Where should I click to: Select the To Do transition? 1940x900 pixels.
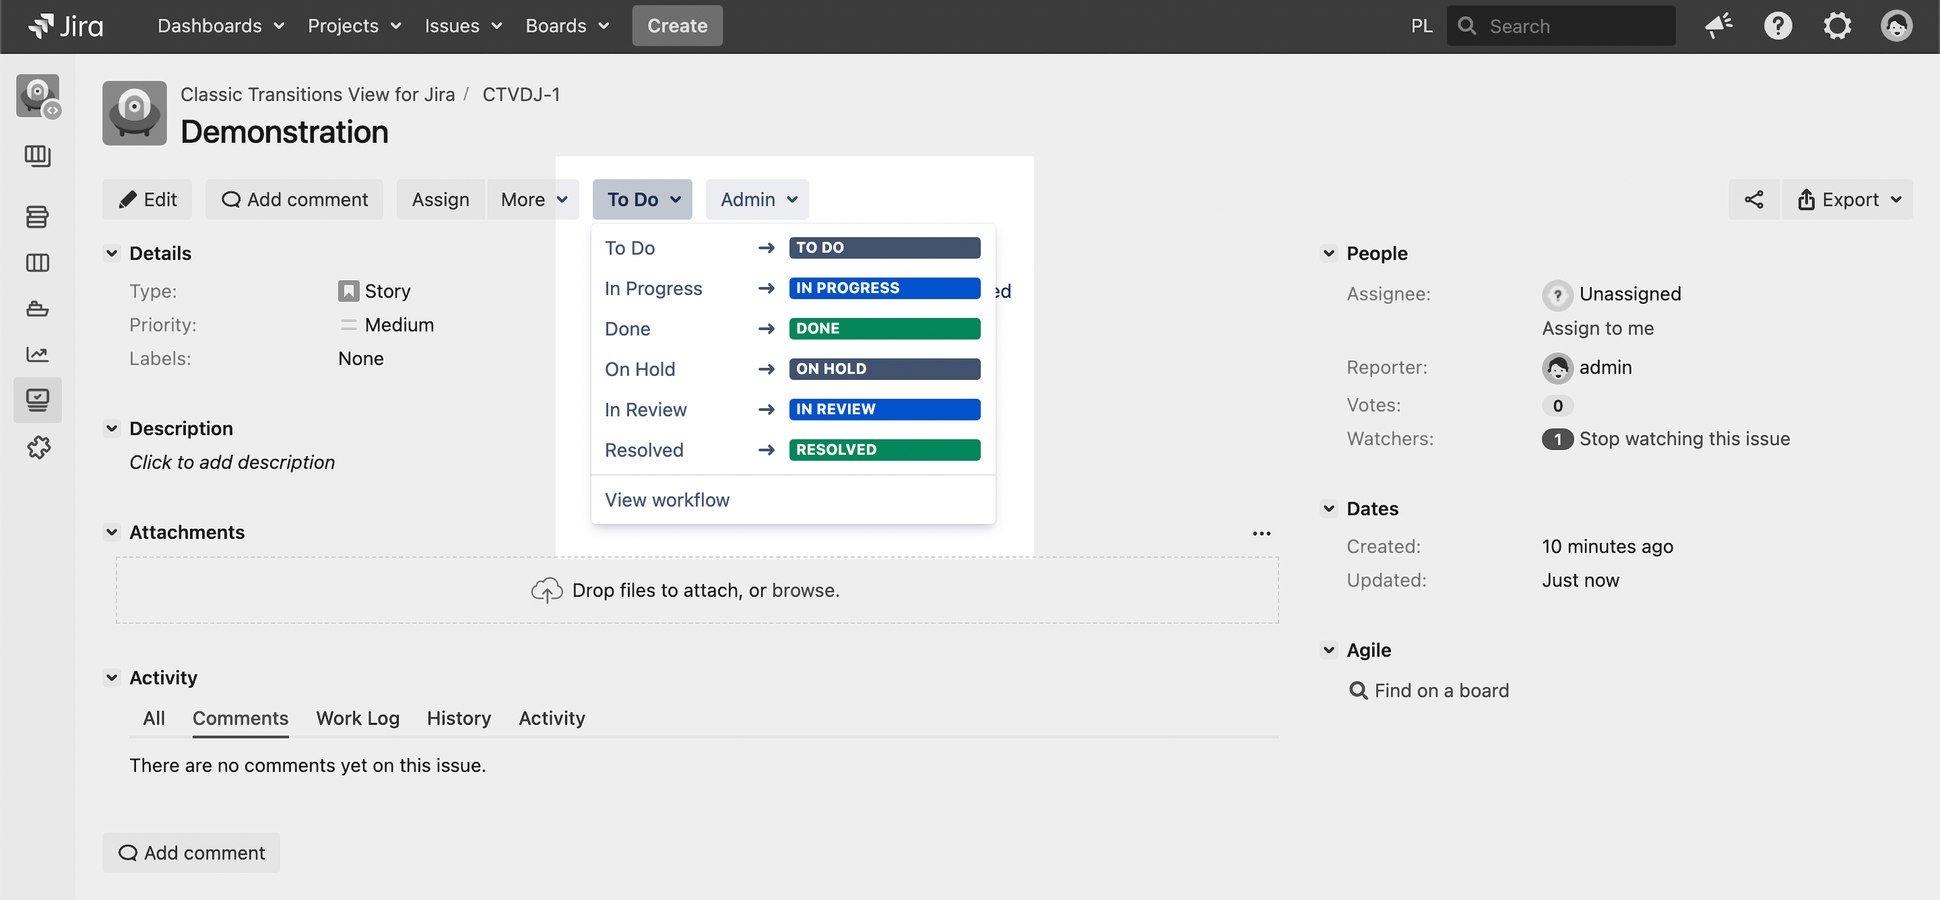(x=793, y=248)
